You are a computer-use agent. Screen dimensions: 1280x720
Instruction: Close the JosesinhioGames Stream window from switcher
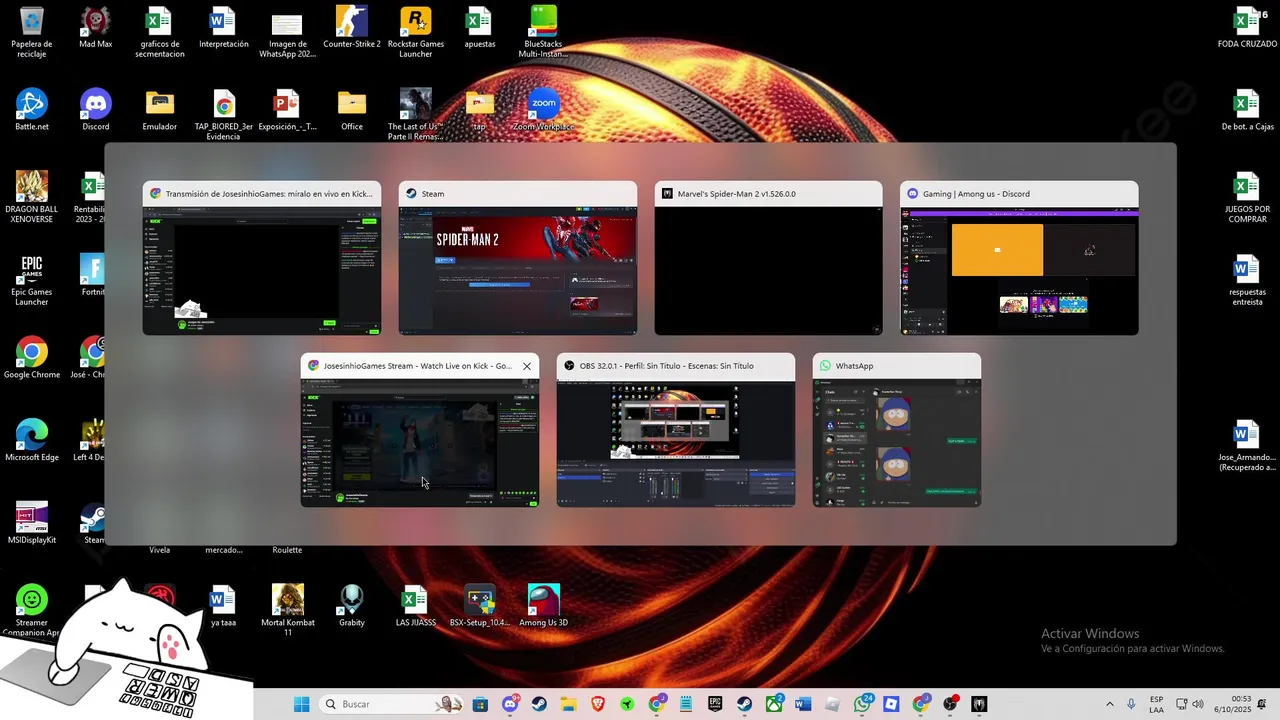click(x=527, y=366)
